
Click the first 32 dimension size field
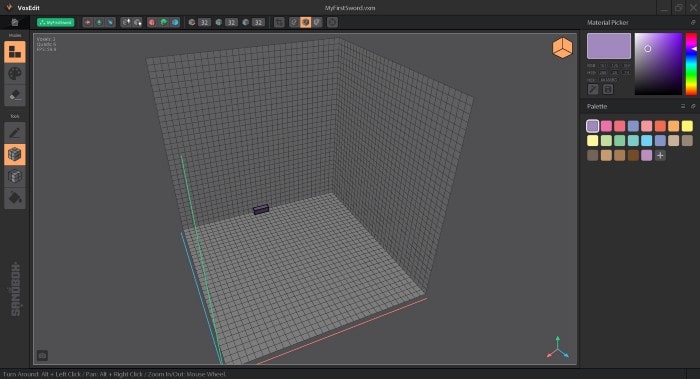tap(204, 22)
